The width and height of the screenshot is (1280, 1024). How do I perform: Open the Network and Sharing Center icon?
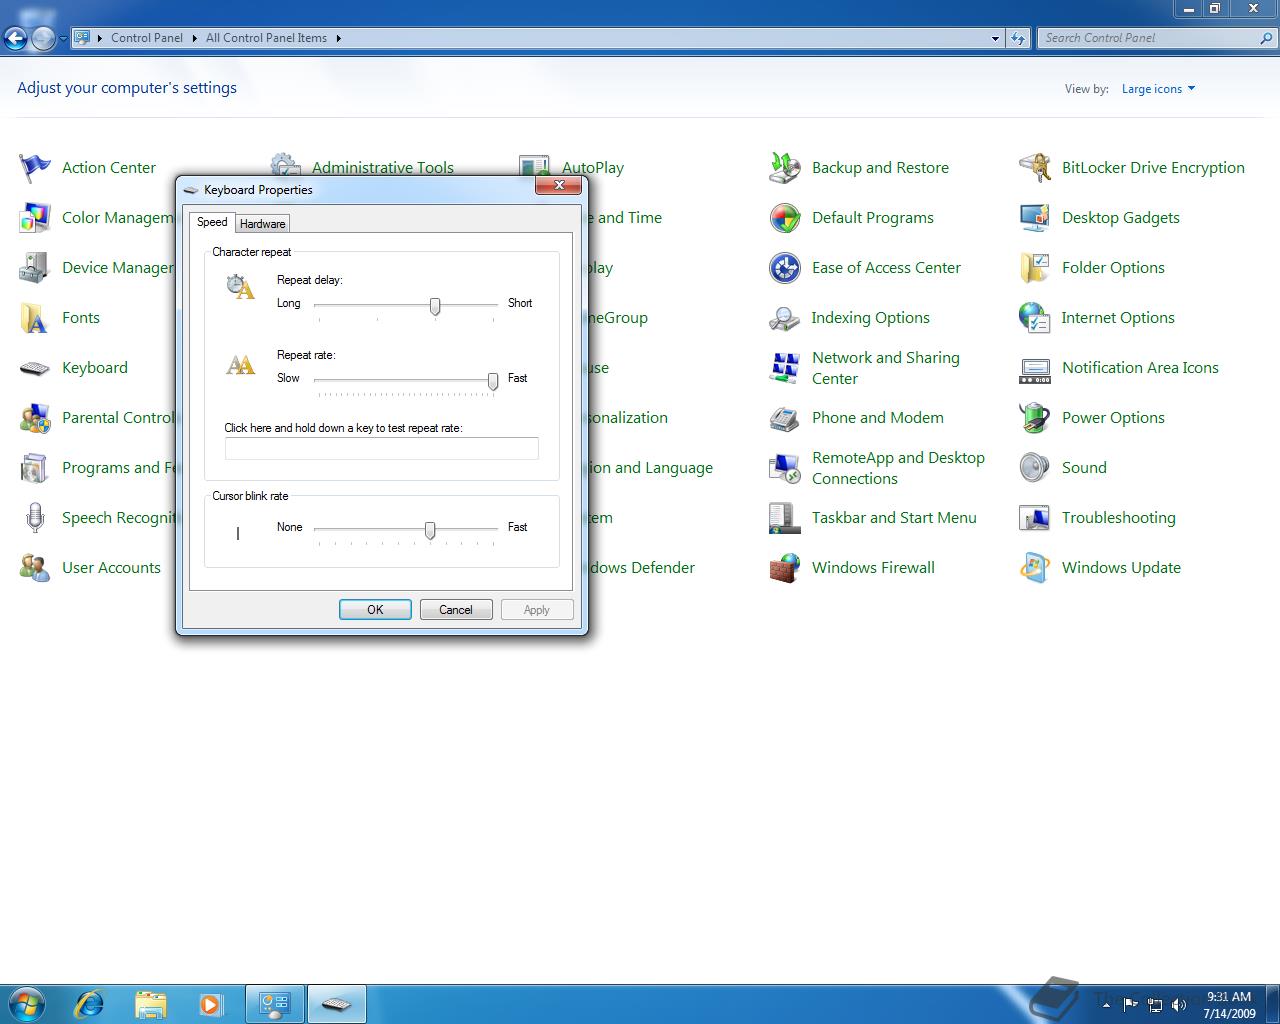tap(785, 368)
